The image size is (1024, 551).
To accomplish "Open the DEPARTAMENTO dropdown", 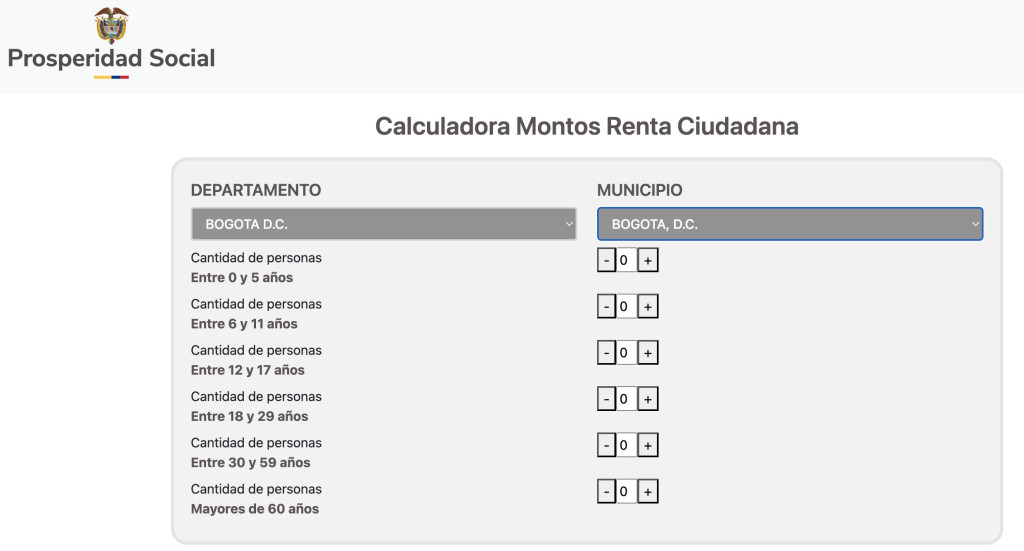I will (383, 224).
